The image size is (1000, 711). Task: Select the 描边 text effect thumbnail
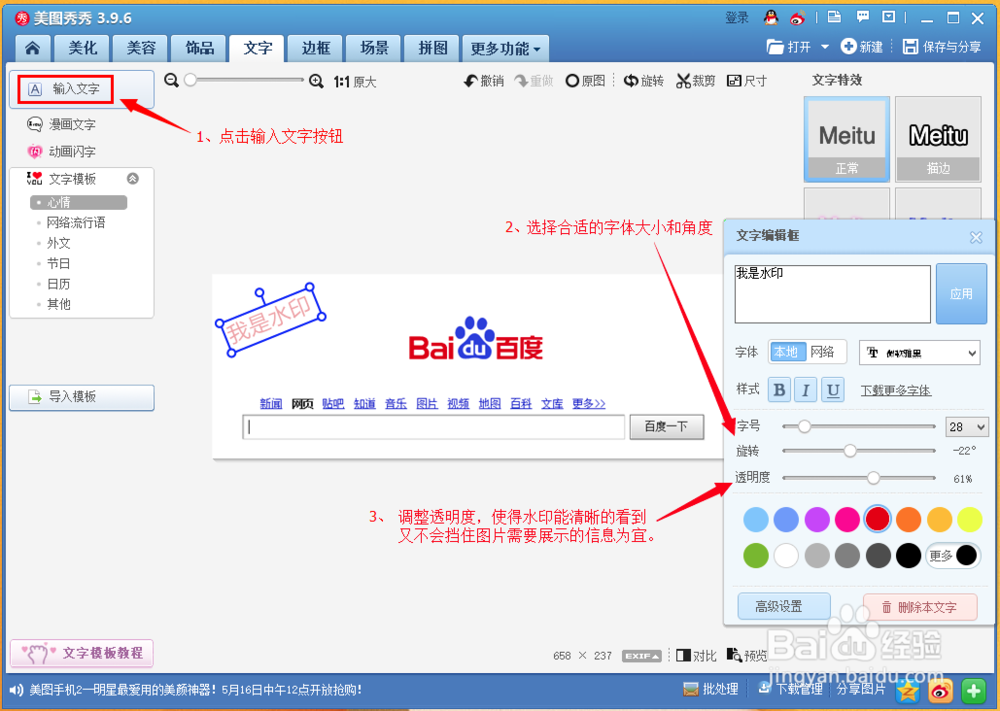point(938,140)
